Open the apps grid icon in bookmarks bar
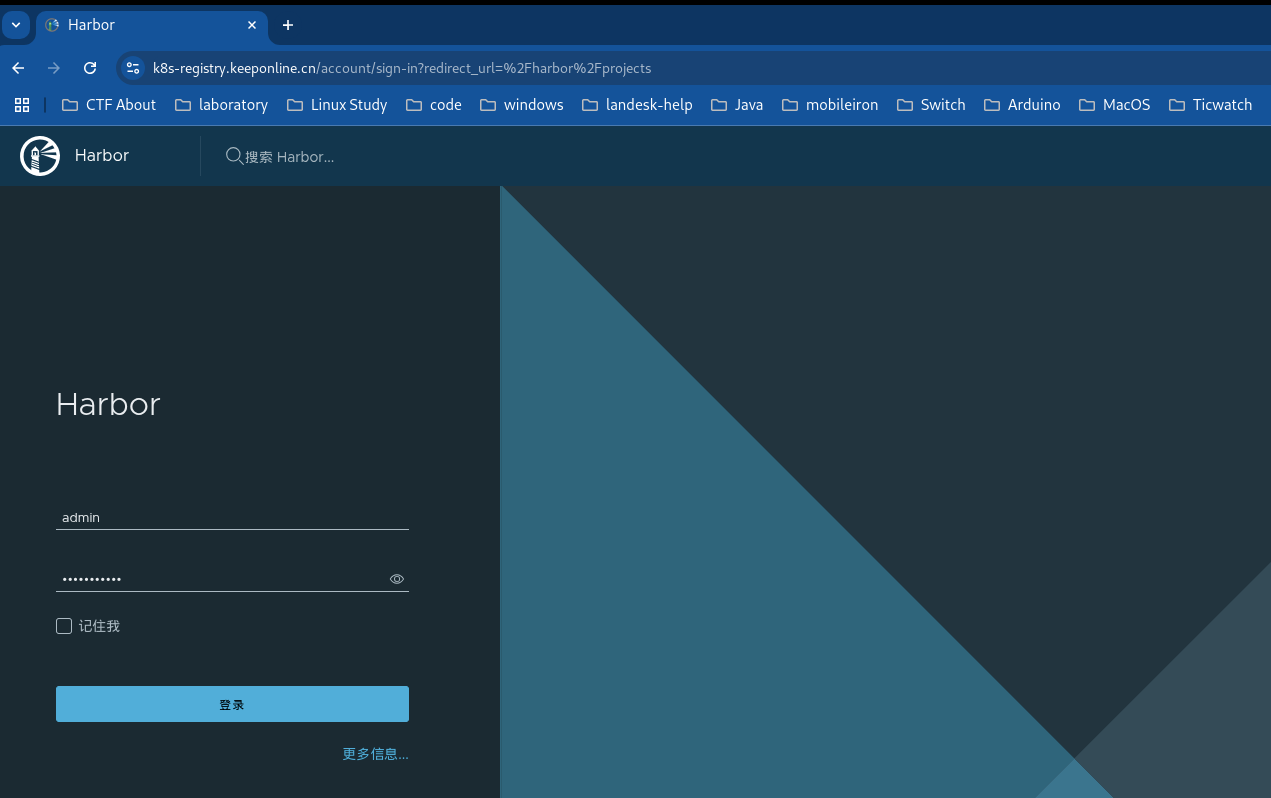 click(22, 105)
